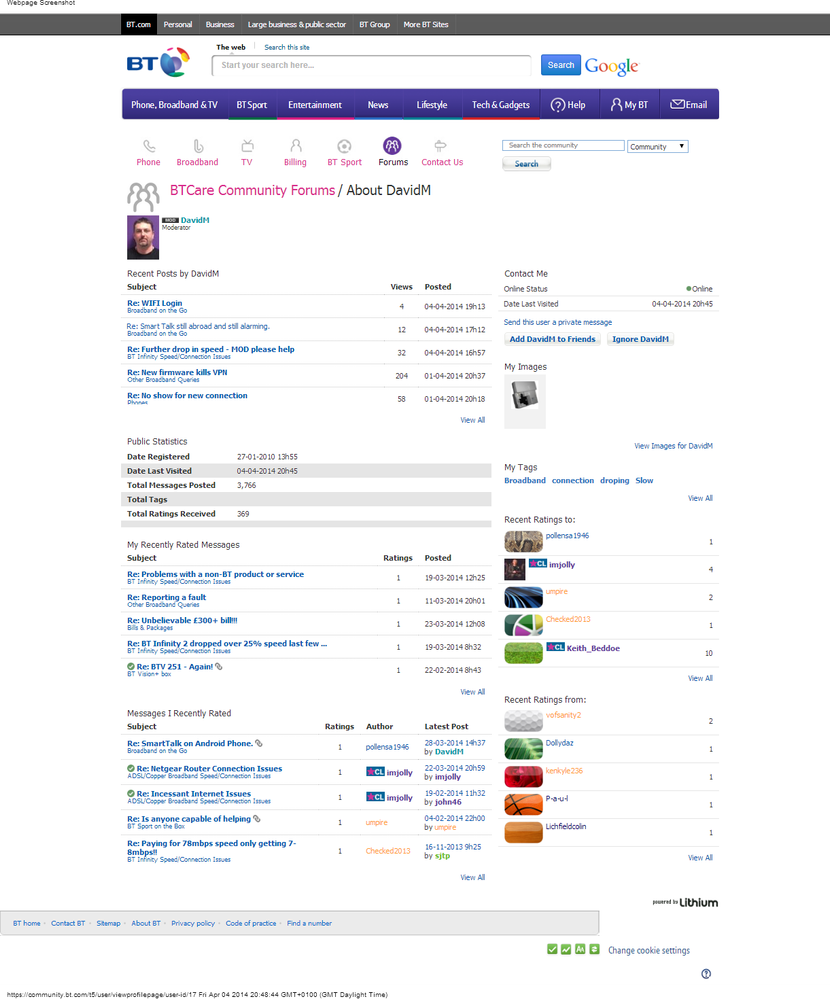Click the 'Slow' tag

[x=644, y=480]
